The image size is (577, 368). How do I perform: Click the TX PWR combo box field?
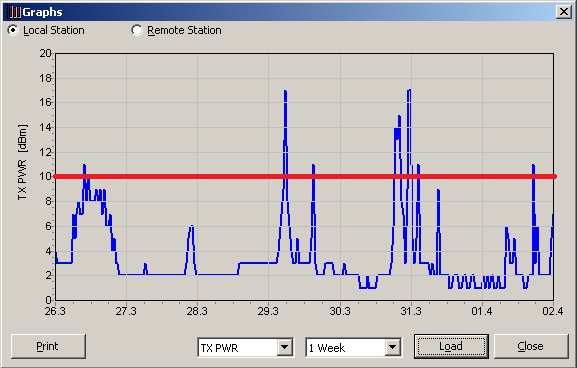coord(245,347)
